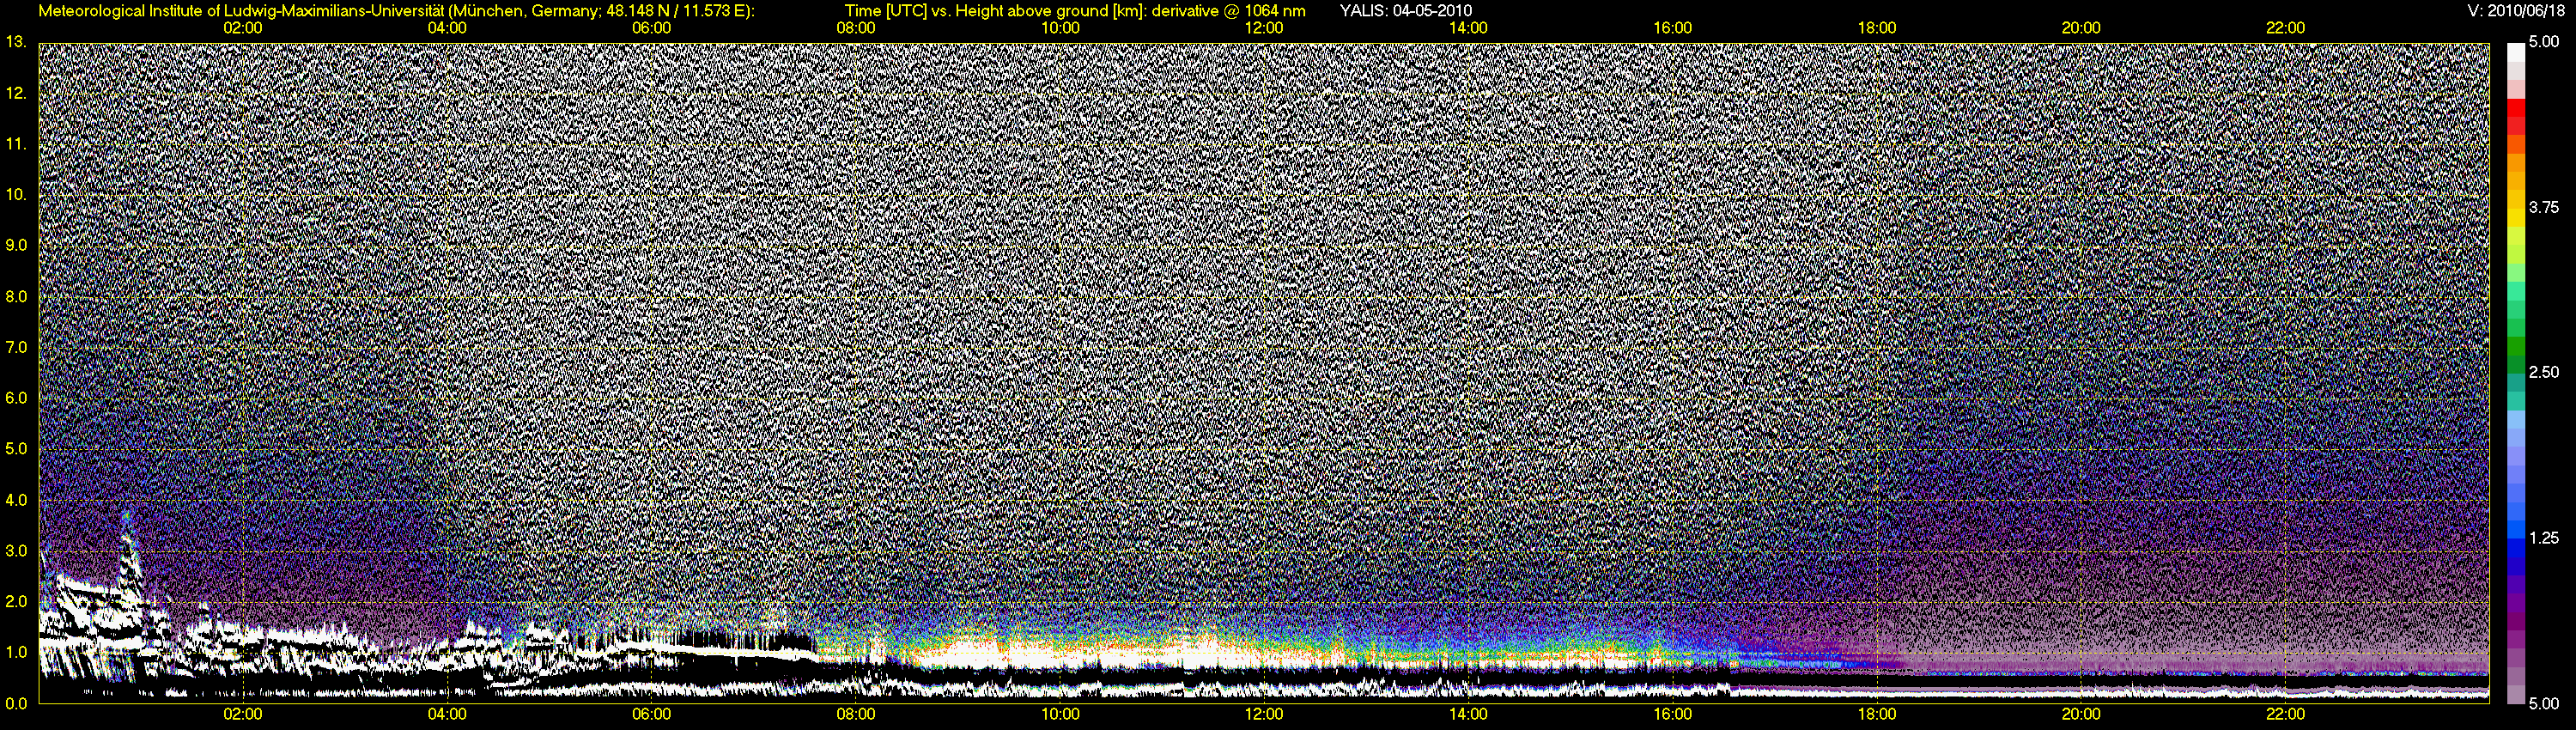Click the 1.25 colorbar scale value
The image size is (2576, 730).
click(2543, 538)
